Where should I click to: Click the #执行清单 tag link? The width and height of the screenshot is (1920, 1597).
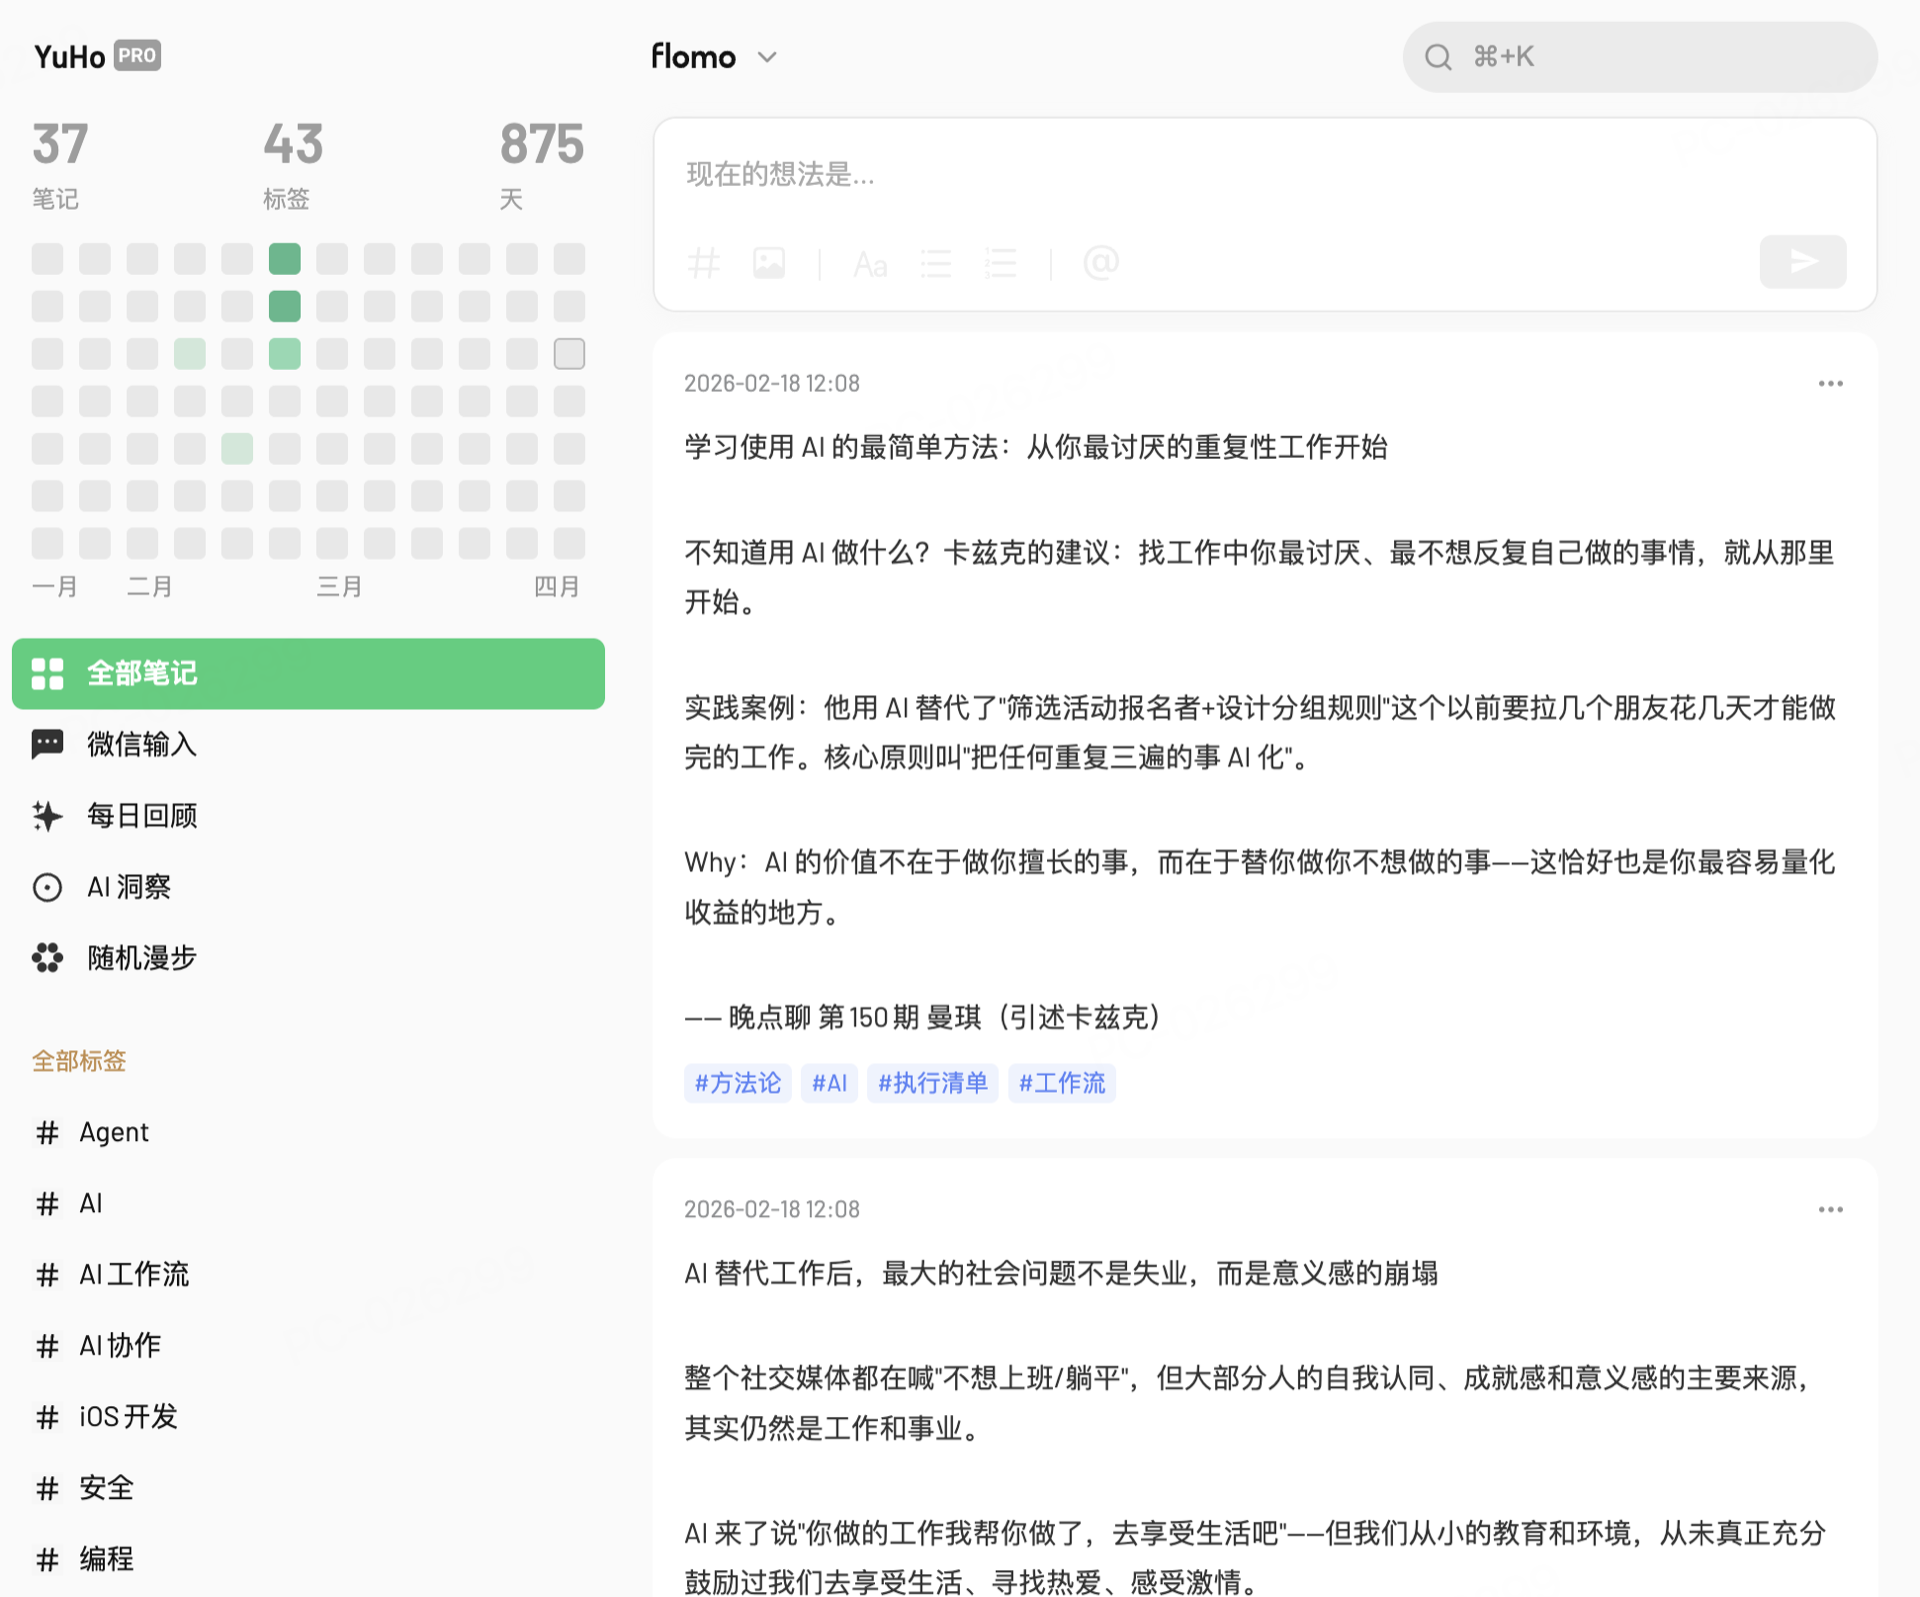[932, 1083]
